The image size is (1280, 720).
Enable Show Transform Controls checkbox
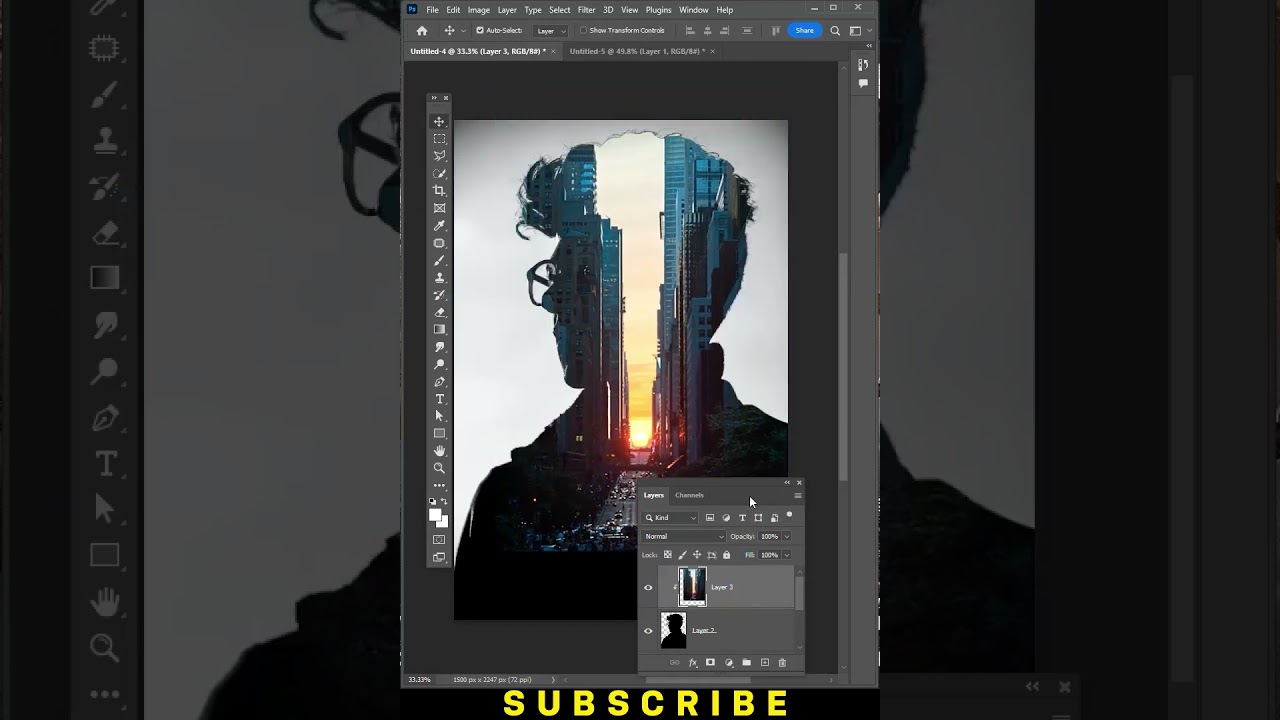583,30
